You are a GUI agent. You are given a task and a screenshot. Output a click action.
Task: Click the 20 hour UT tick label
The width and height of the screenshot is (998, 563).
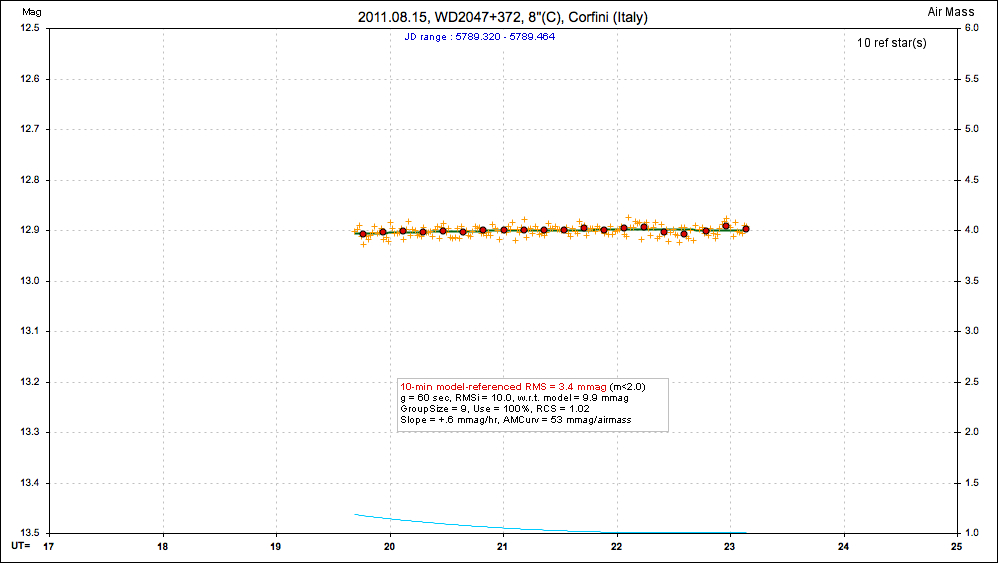[390, 546]
